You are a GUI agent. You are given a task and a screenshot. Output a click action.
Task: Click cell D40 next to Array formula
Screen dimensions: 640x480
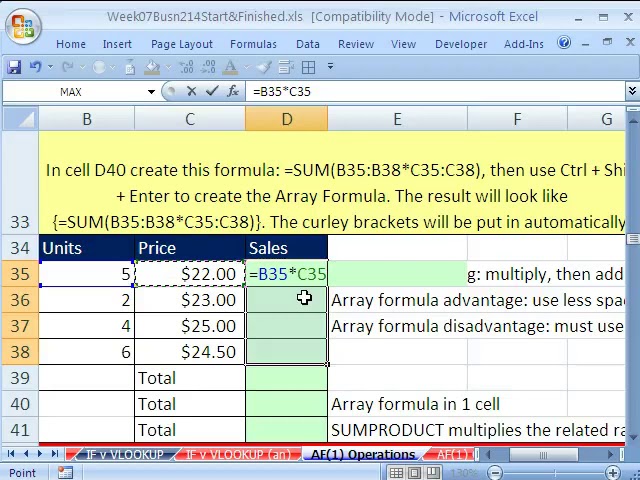coord(287,404)
